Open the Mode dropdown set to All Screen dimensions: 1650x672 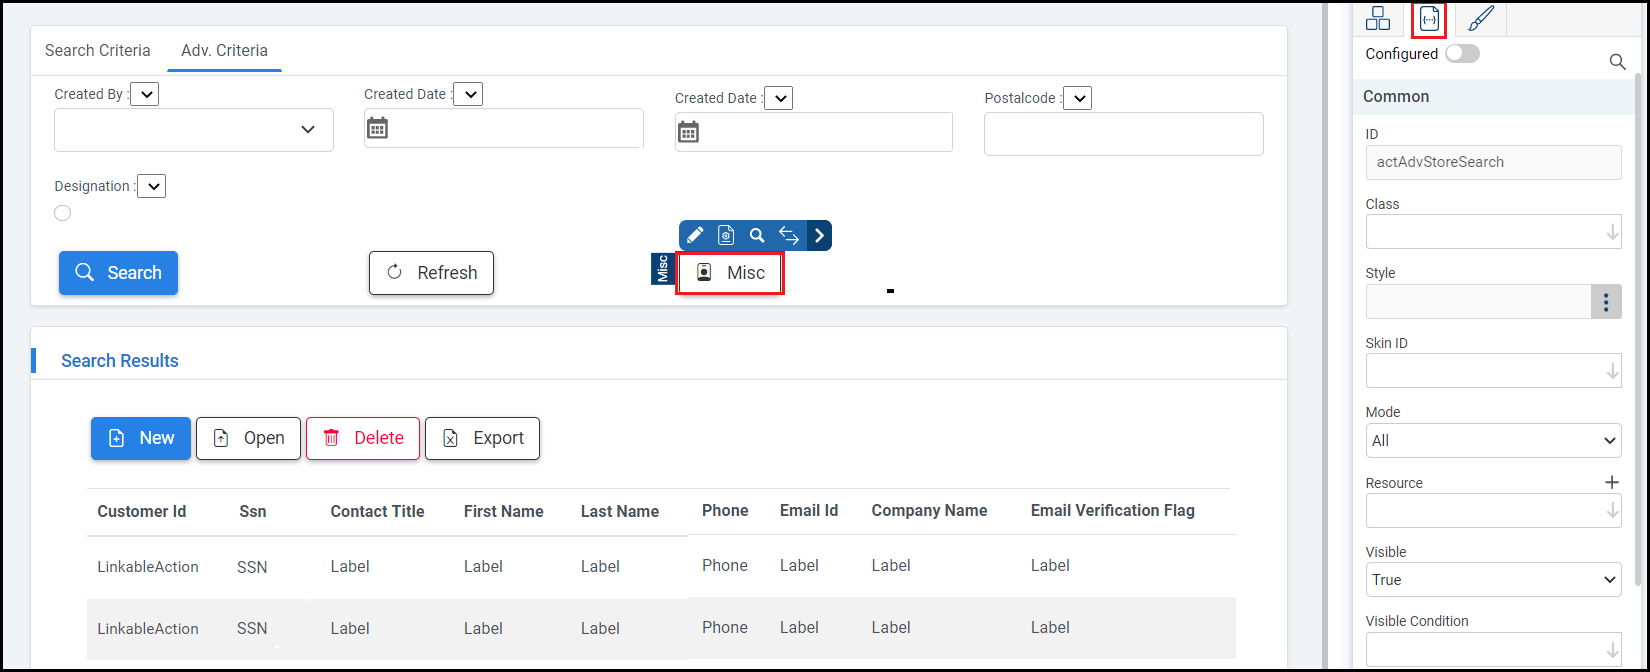tap(1493, 440)
